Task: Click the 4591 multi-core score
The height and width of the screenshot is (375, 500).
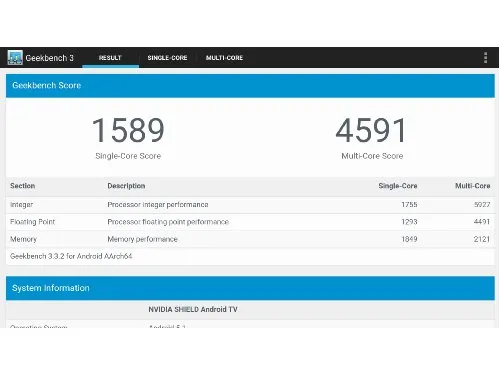Action: pyautogui.click(x=371, y=130)
